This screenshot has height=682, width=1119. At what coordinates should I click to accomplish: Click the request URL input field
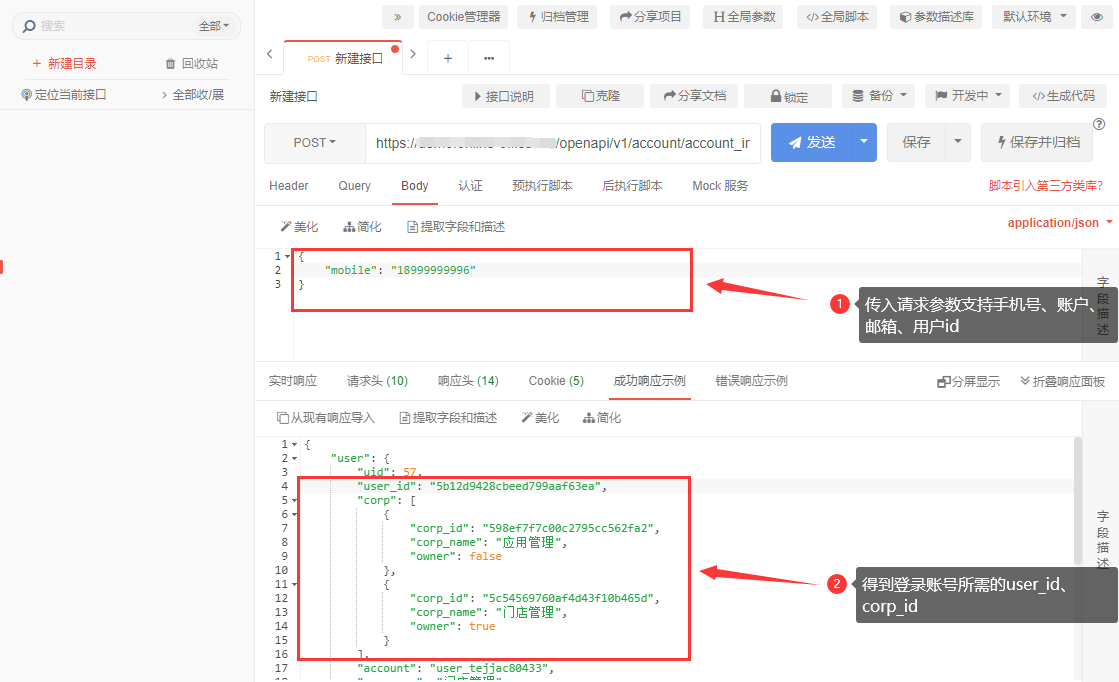click(x=562, y=143)
